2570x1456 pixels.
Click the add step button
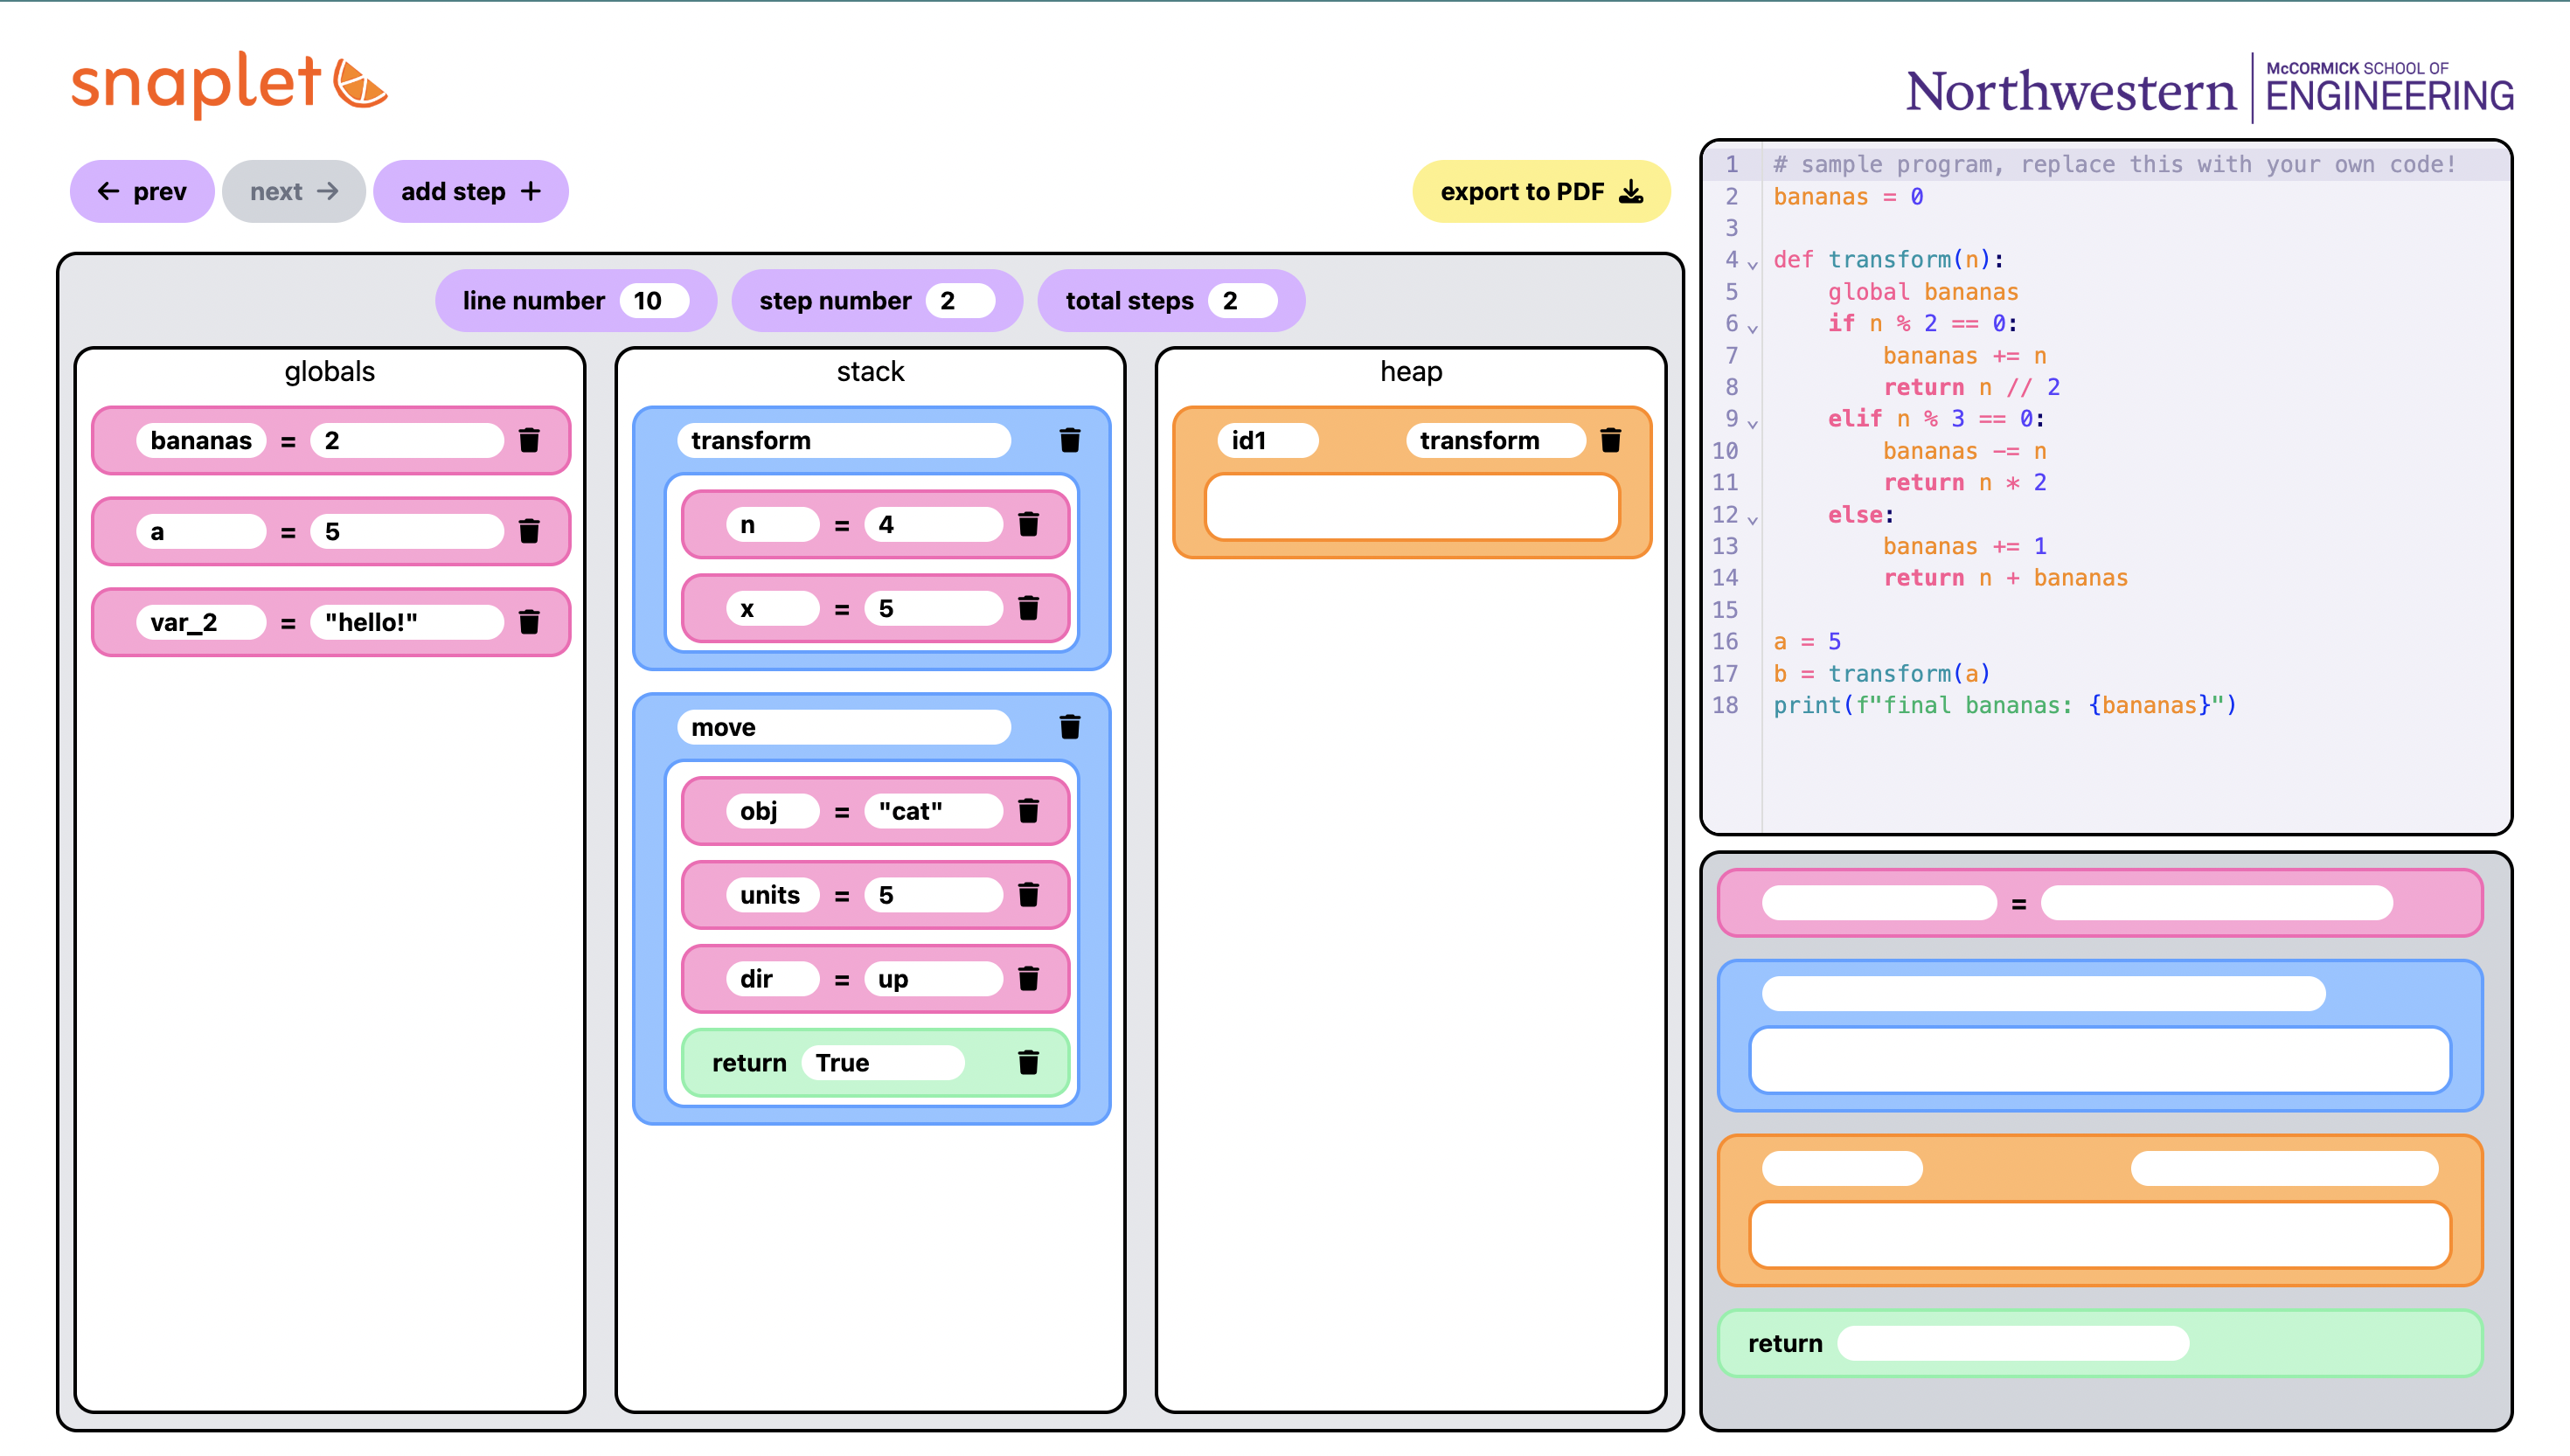point(470,191)
